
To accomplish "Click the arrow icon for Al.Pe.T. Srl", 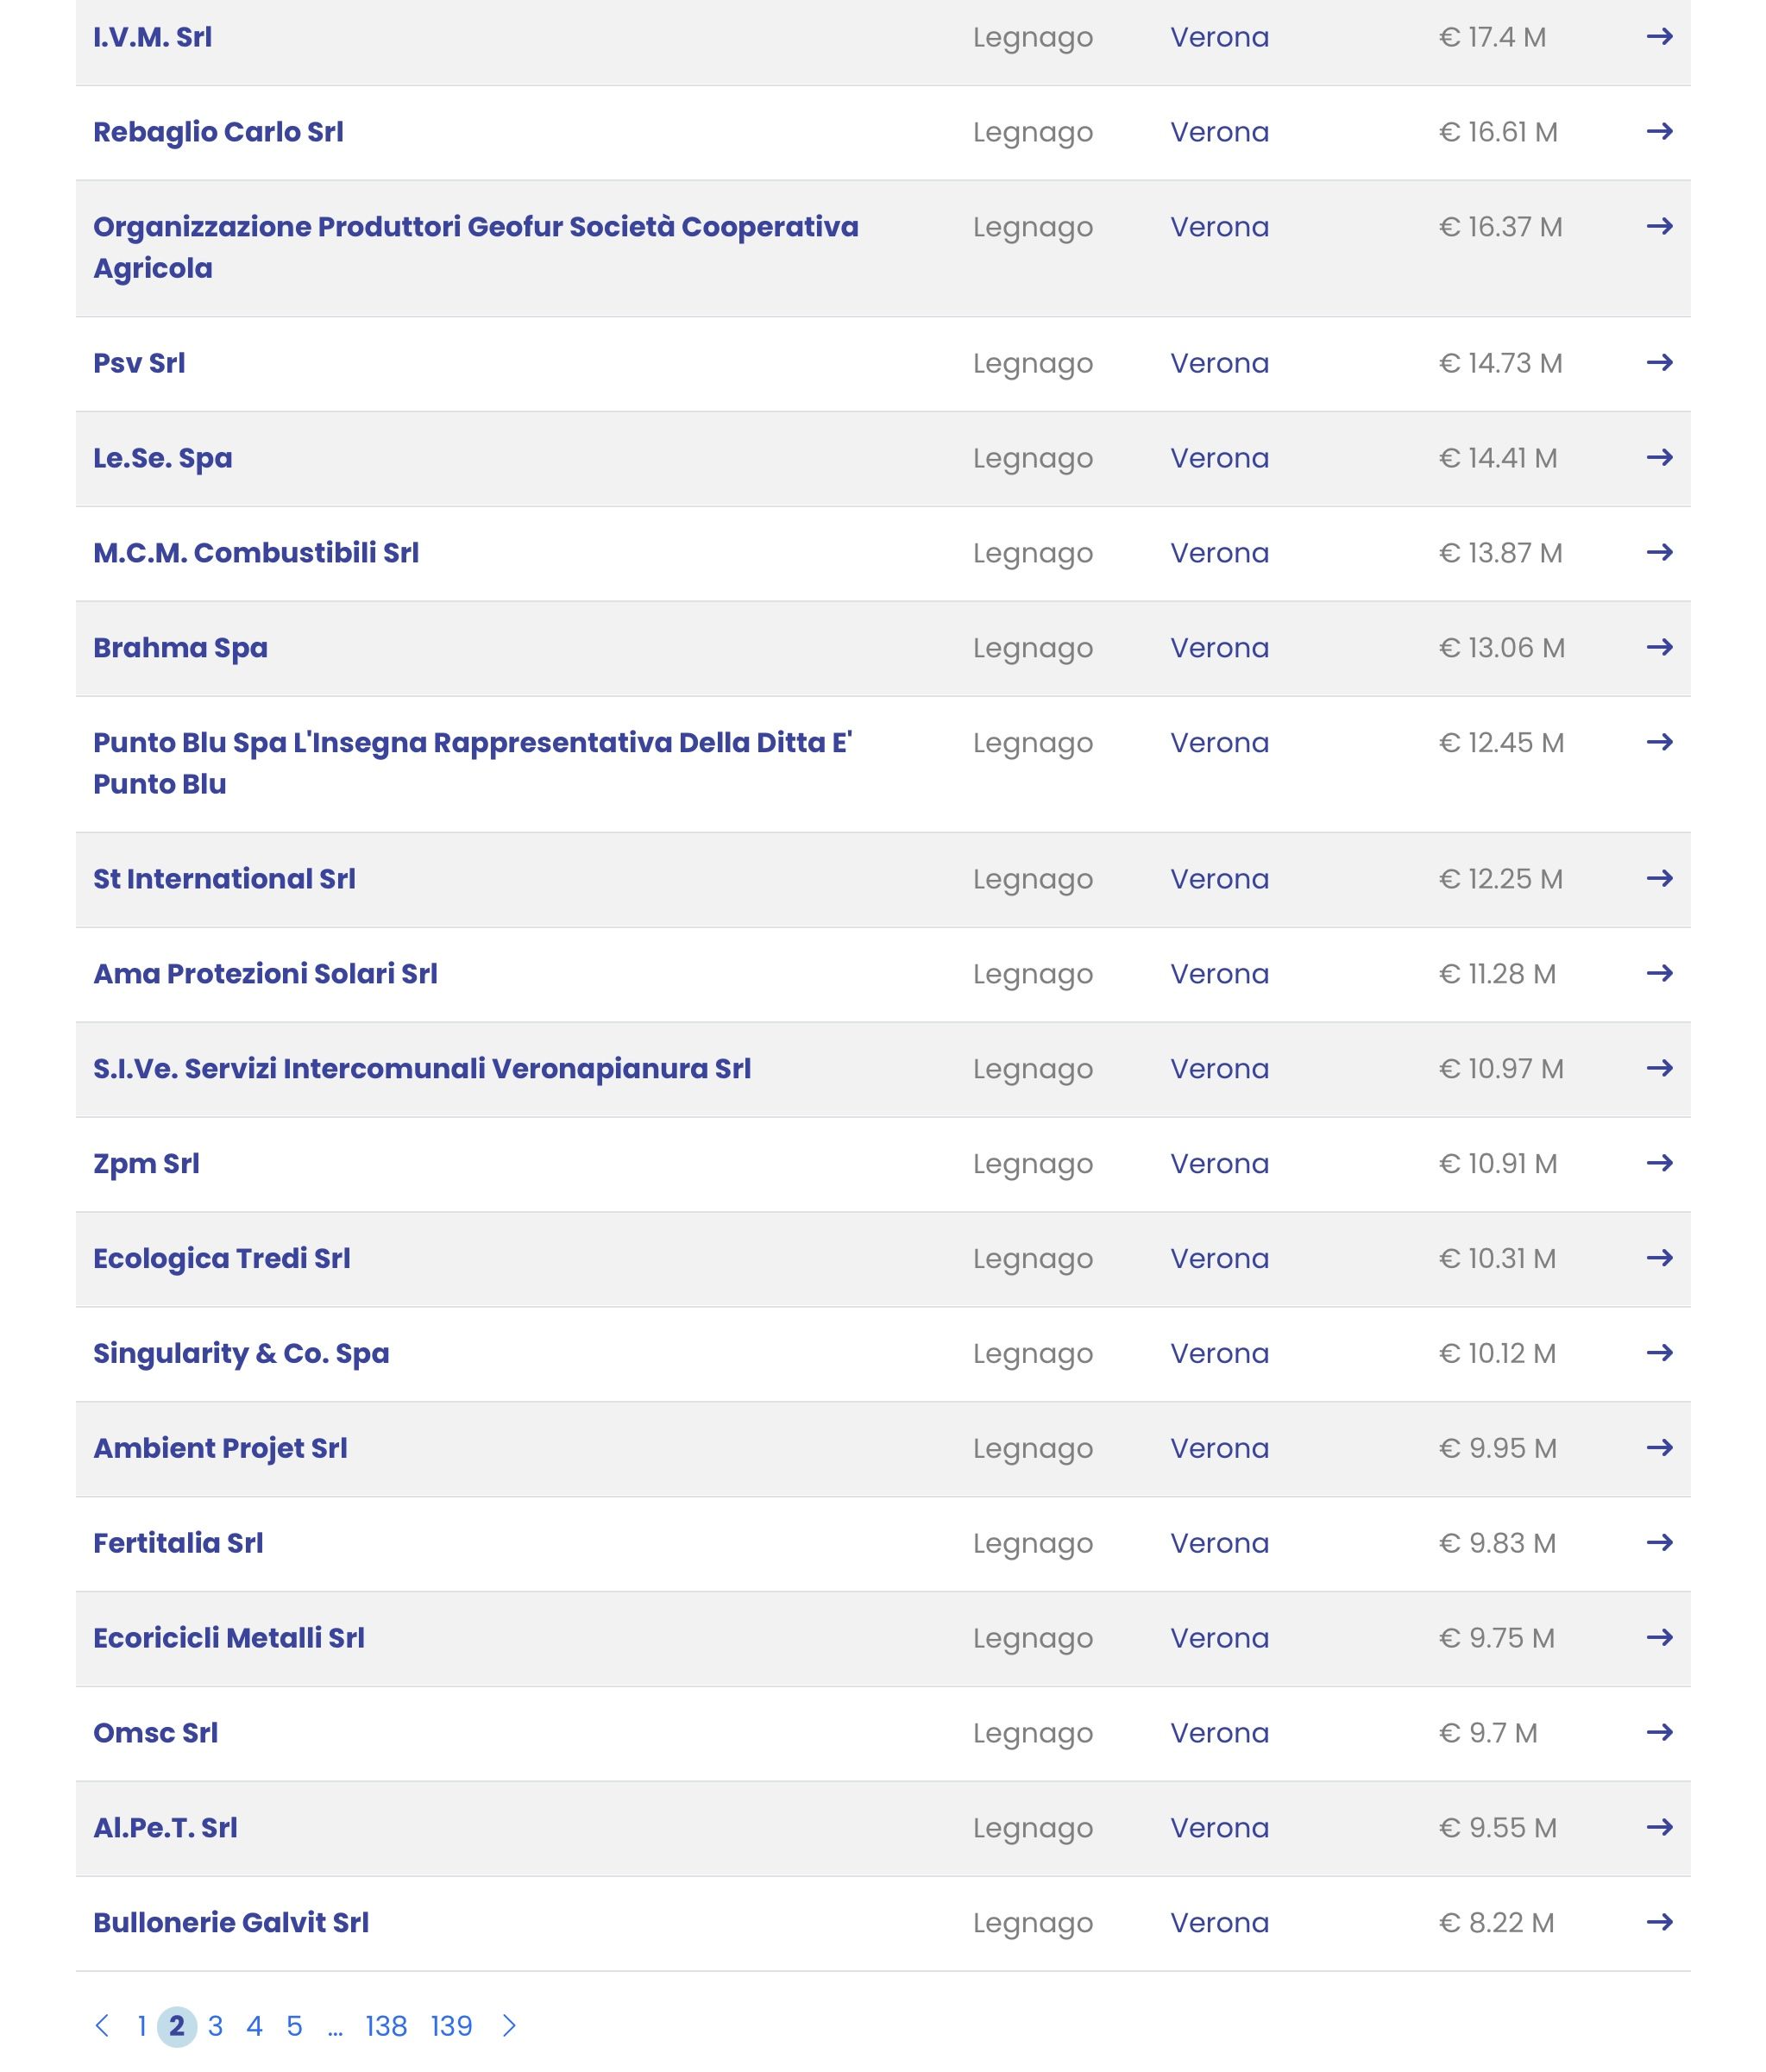I will click(1659, 1829).
